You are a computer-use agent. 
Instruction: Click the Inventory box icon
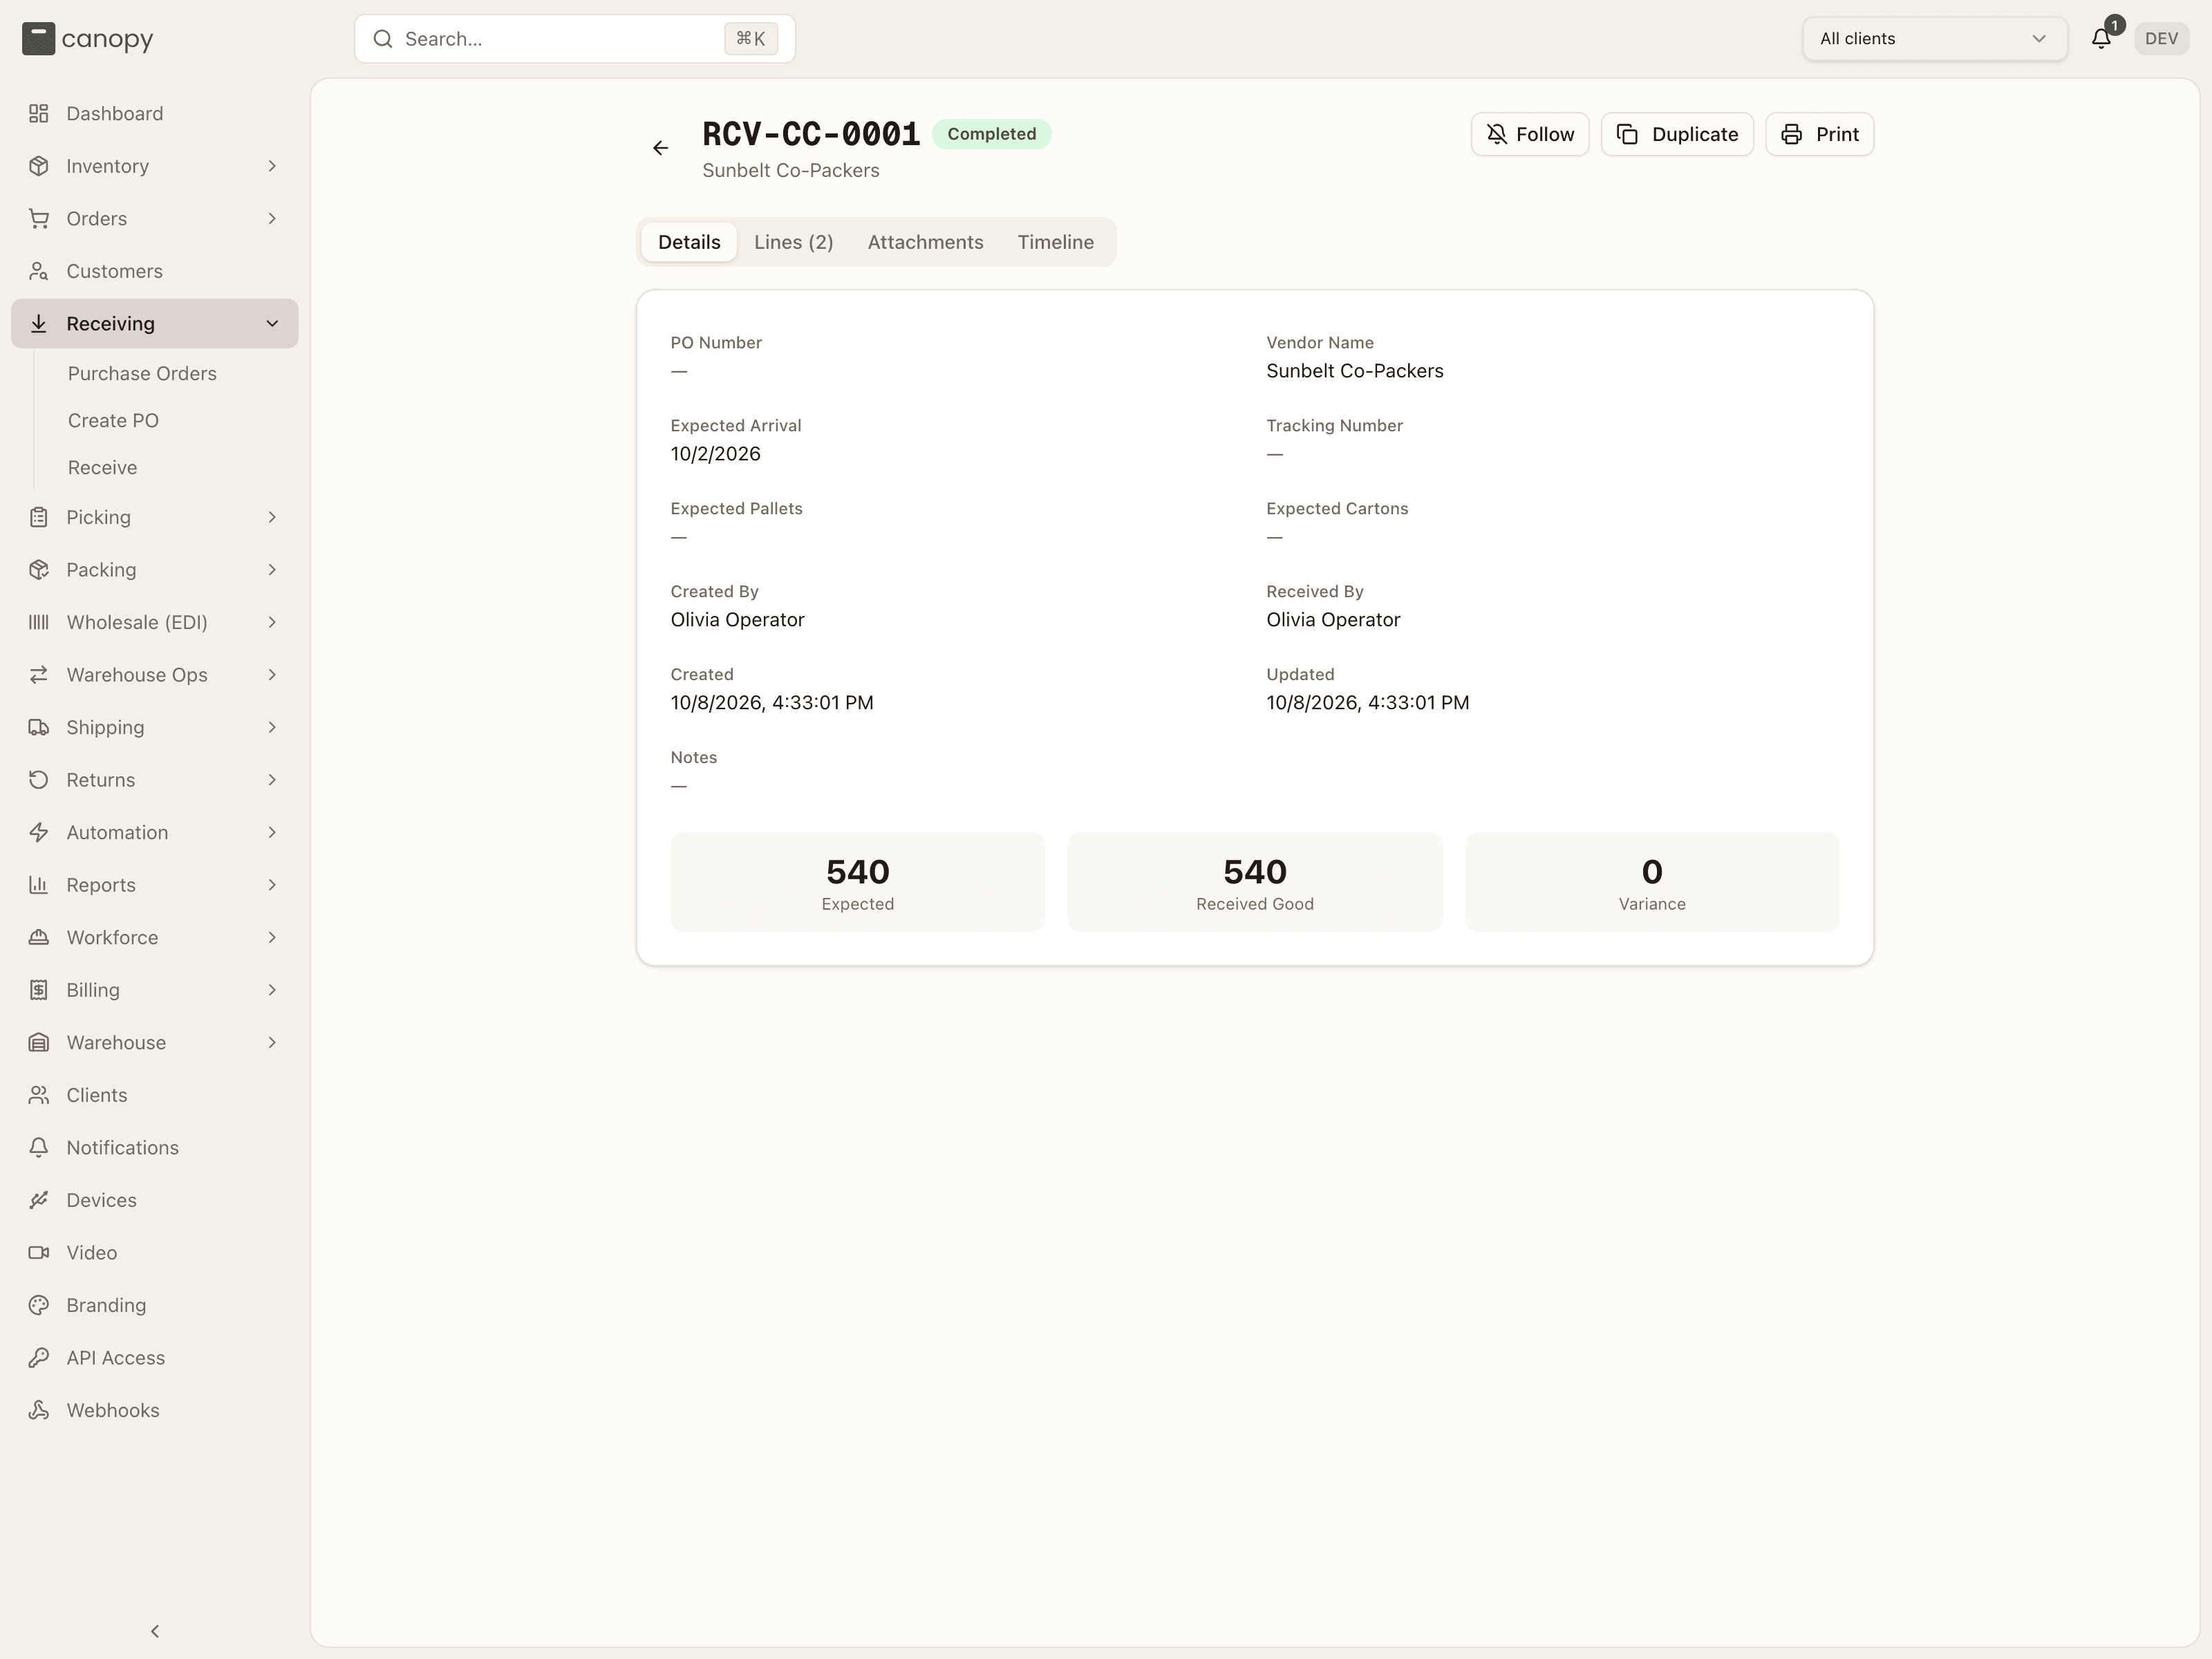click(39, 166)
